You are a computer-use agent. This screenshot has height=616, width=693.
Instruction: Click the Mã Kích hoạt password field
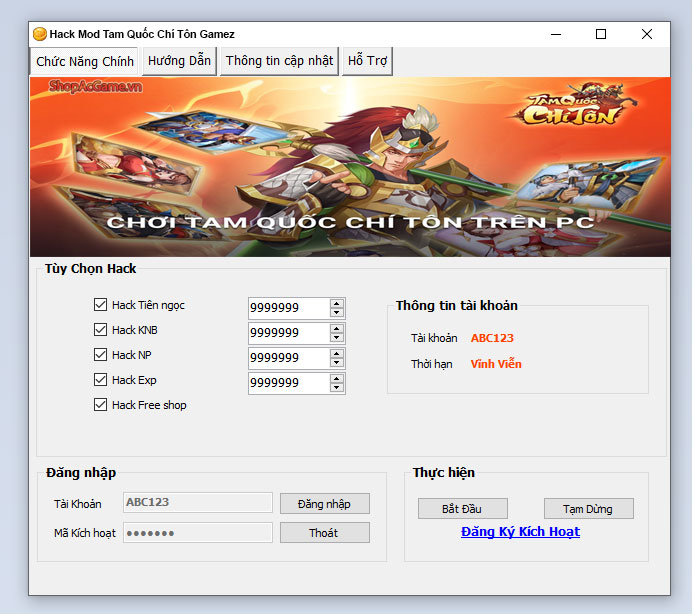[198, 533]
